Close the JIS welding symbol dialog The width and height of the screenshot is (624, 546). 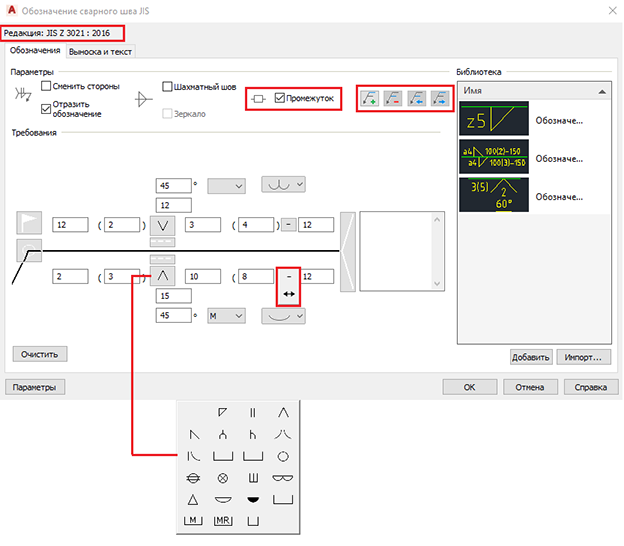click(612, 11)
